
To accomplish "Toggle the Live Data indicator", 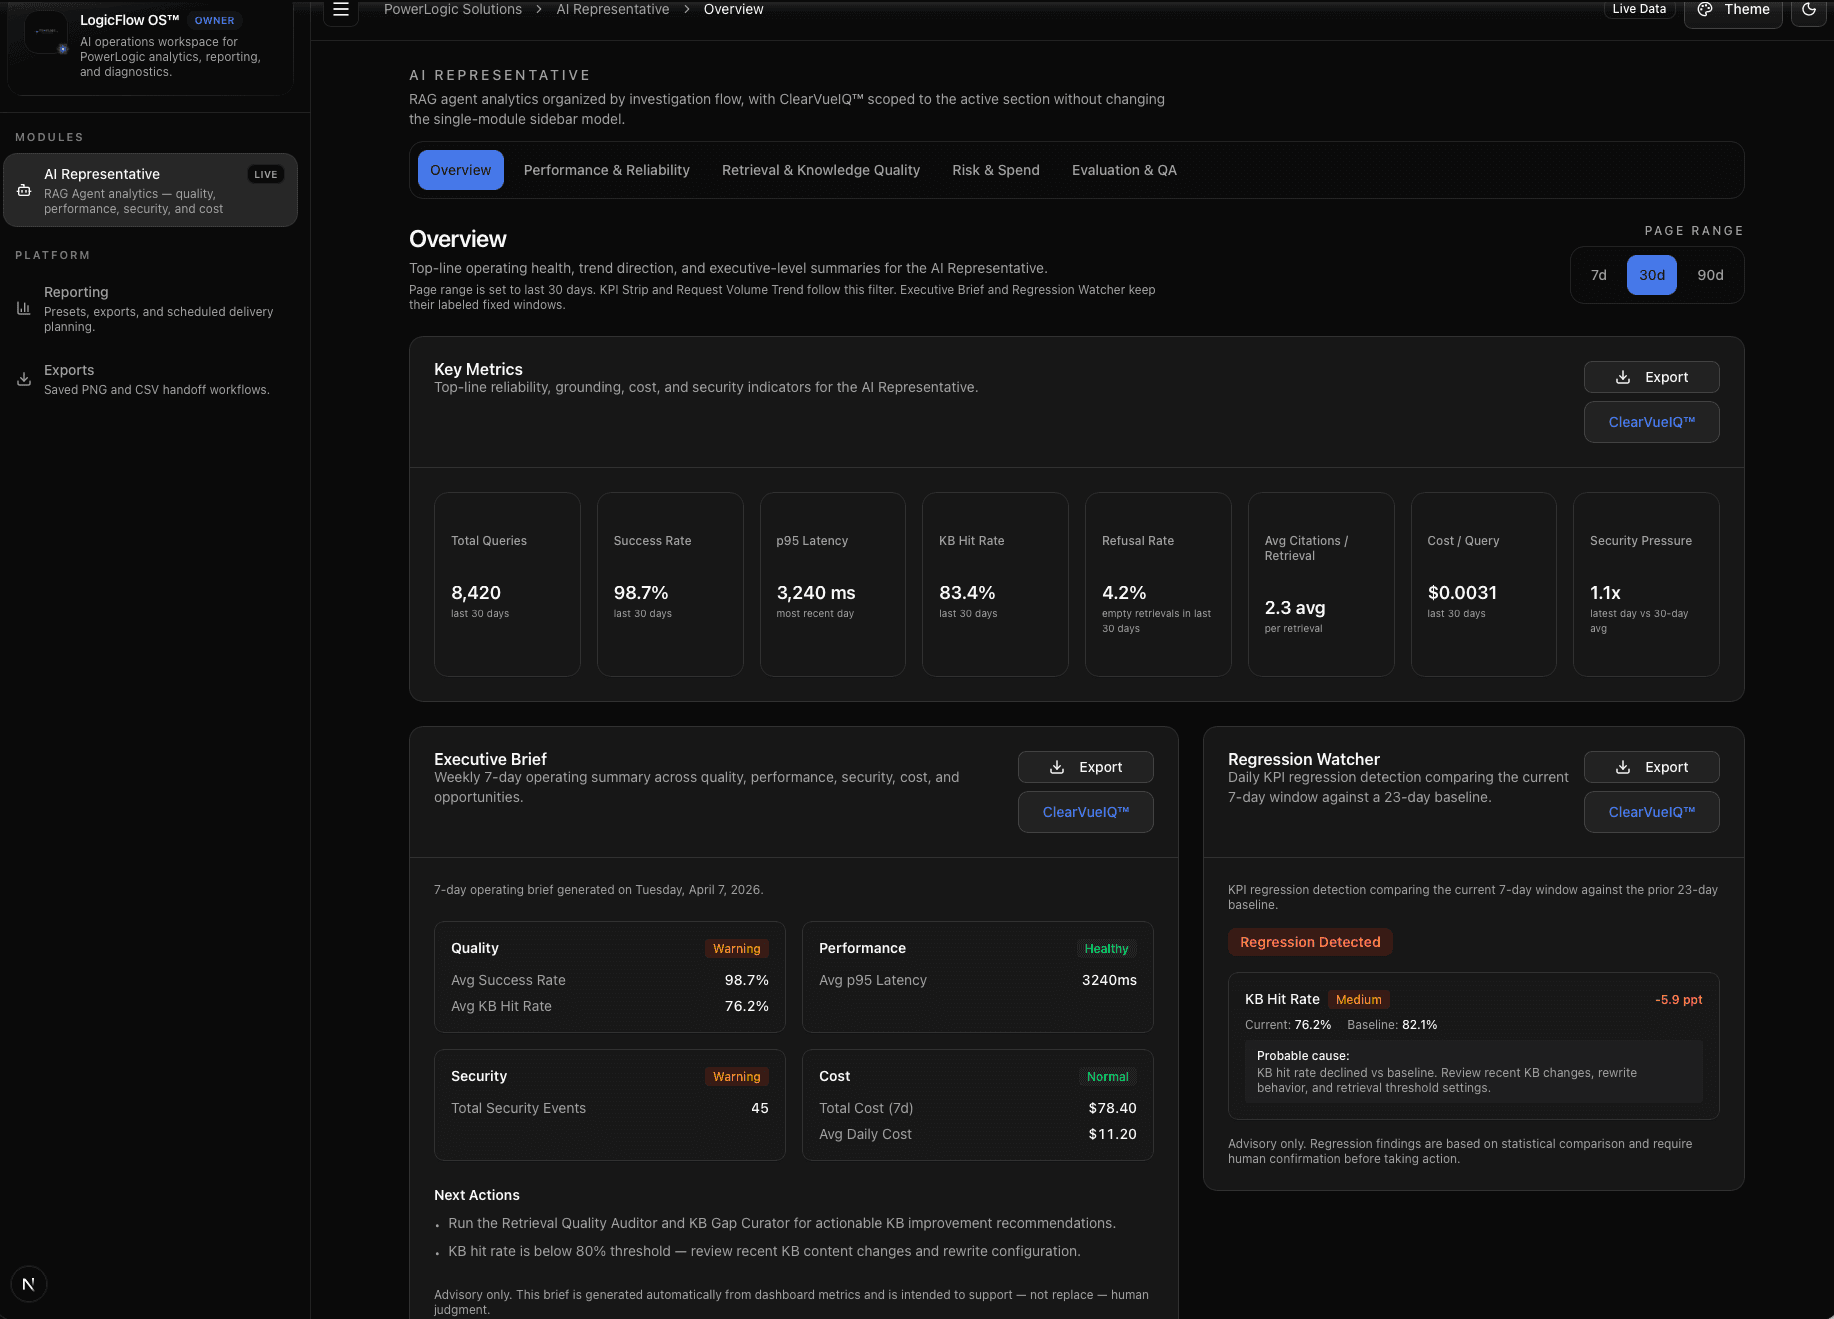I will tap(1639, 8).
